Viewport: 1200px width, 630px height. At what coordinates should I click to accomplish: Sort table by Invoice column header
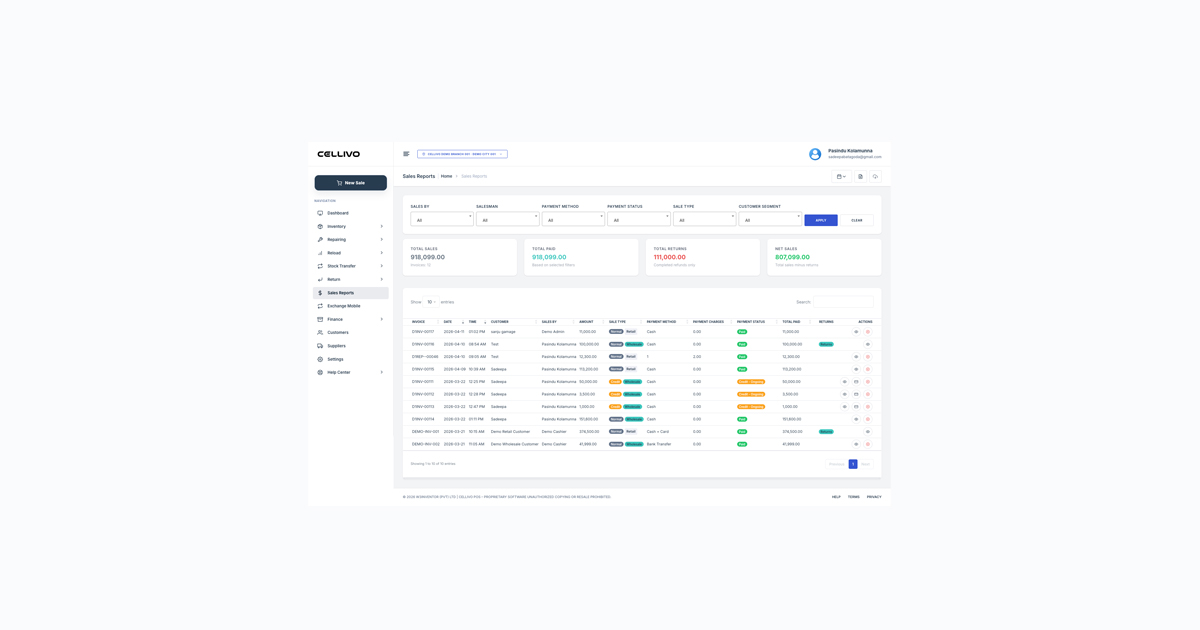click(425, 322)
